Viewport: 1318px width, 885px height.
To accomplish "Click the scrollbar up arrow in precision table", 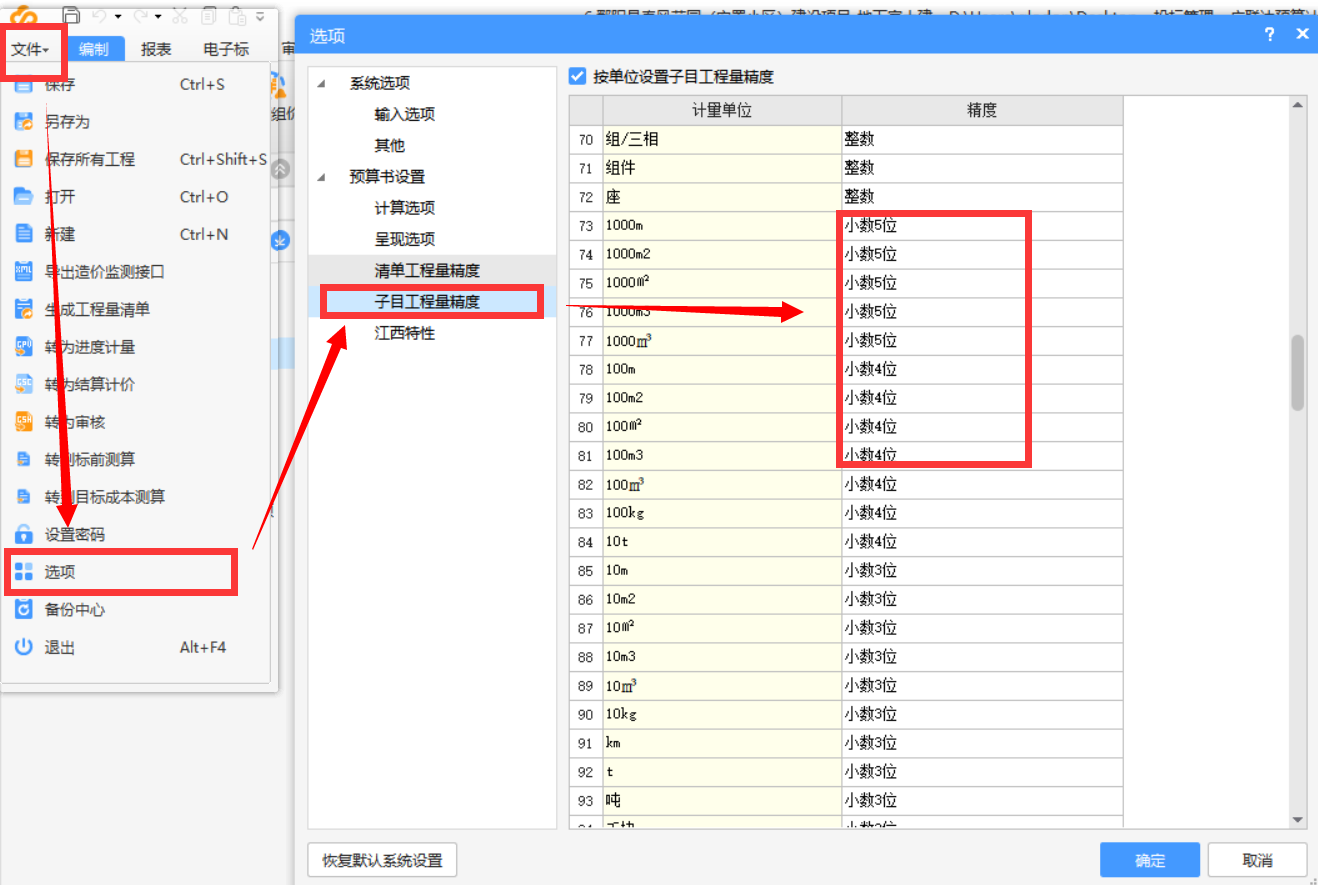I will pos(1298,105).
